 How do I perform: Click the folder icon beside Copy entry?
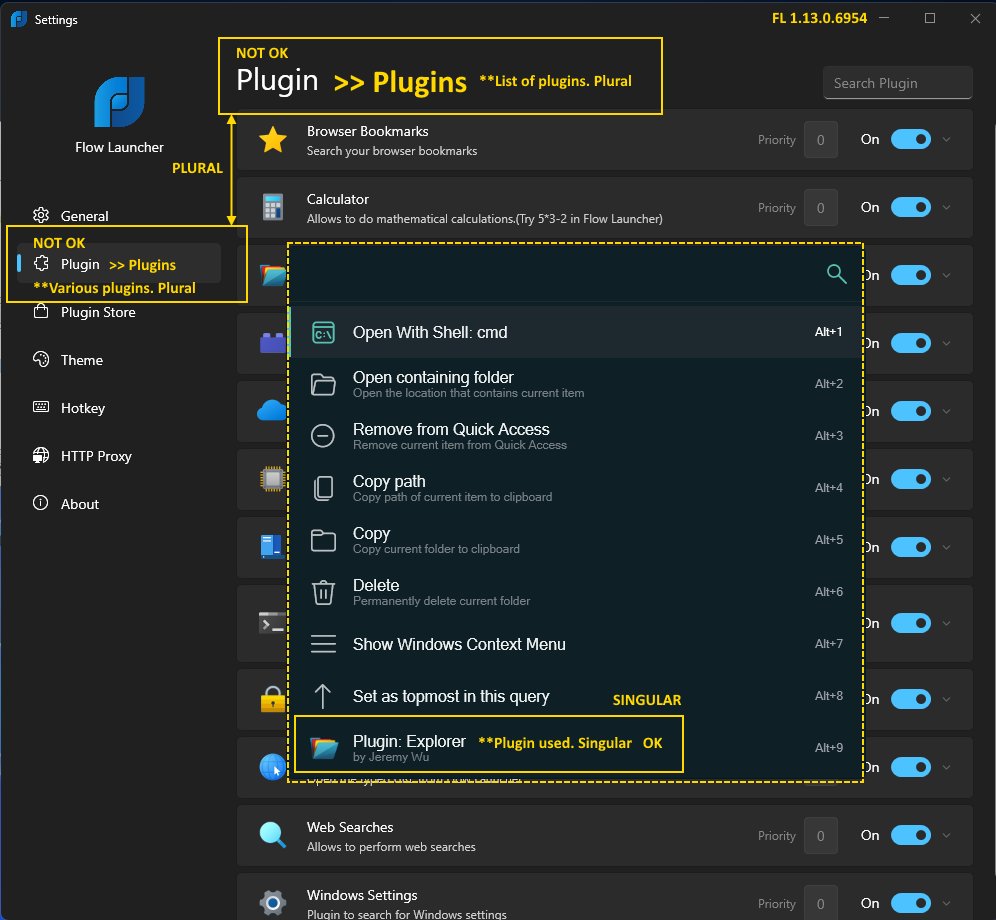pyautogui.click(x=323, y=541)
